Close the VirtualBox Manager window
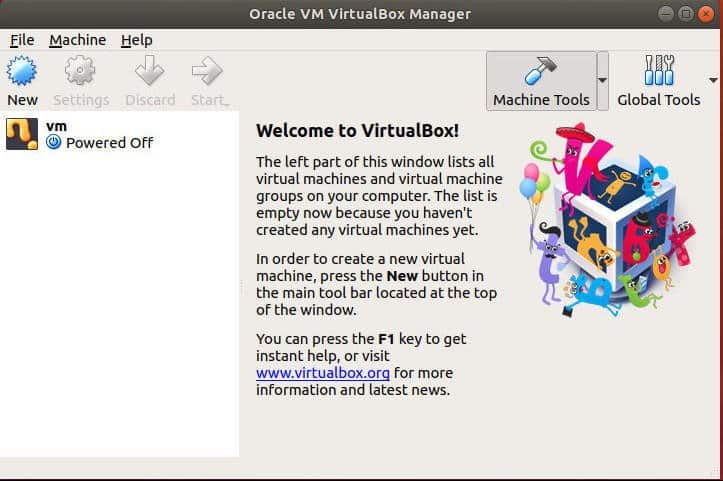723x481 pixels. [705, 14]
